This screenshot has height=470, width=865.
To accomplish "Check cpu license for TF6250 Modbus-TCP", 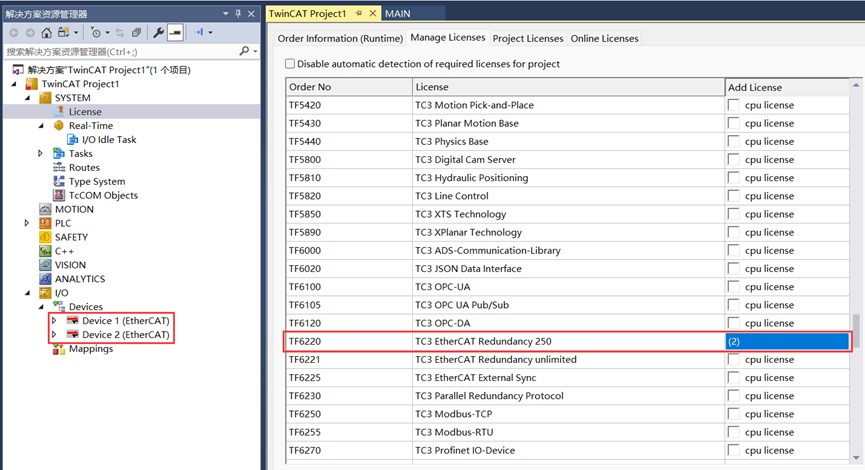I will click(x=733, y=414).
